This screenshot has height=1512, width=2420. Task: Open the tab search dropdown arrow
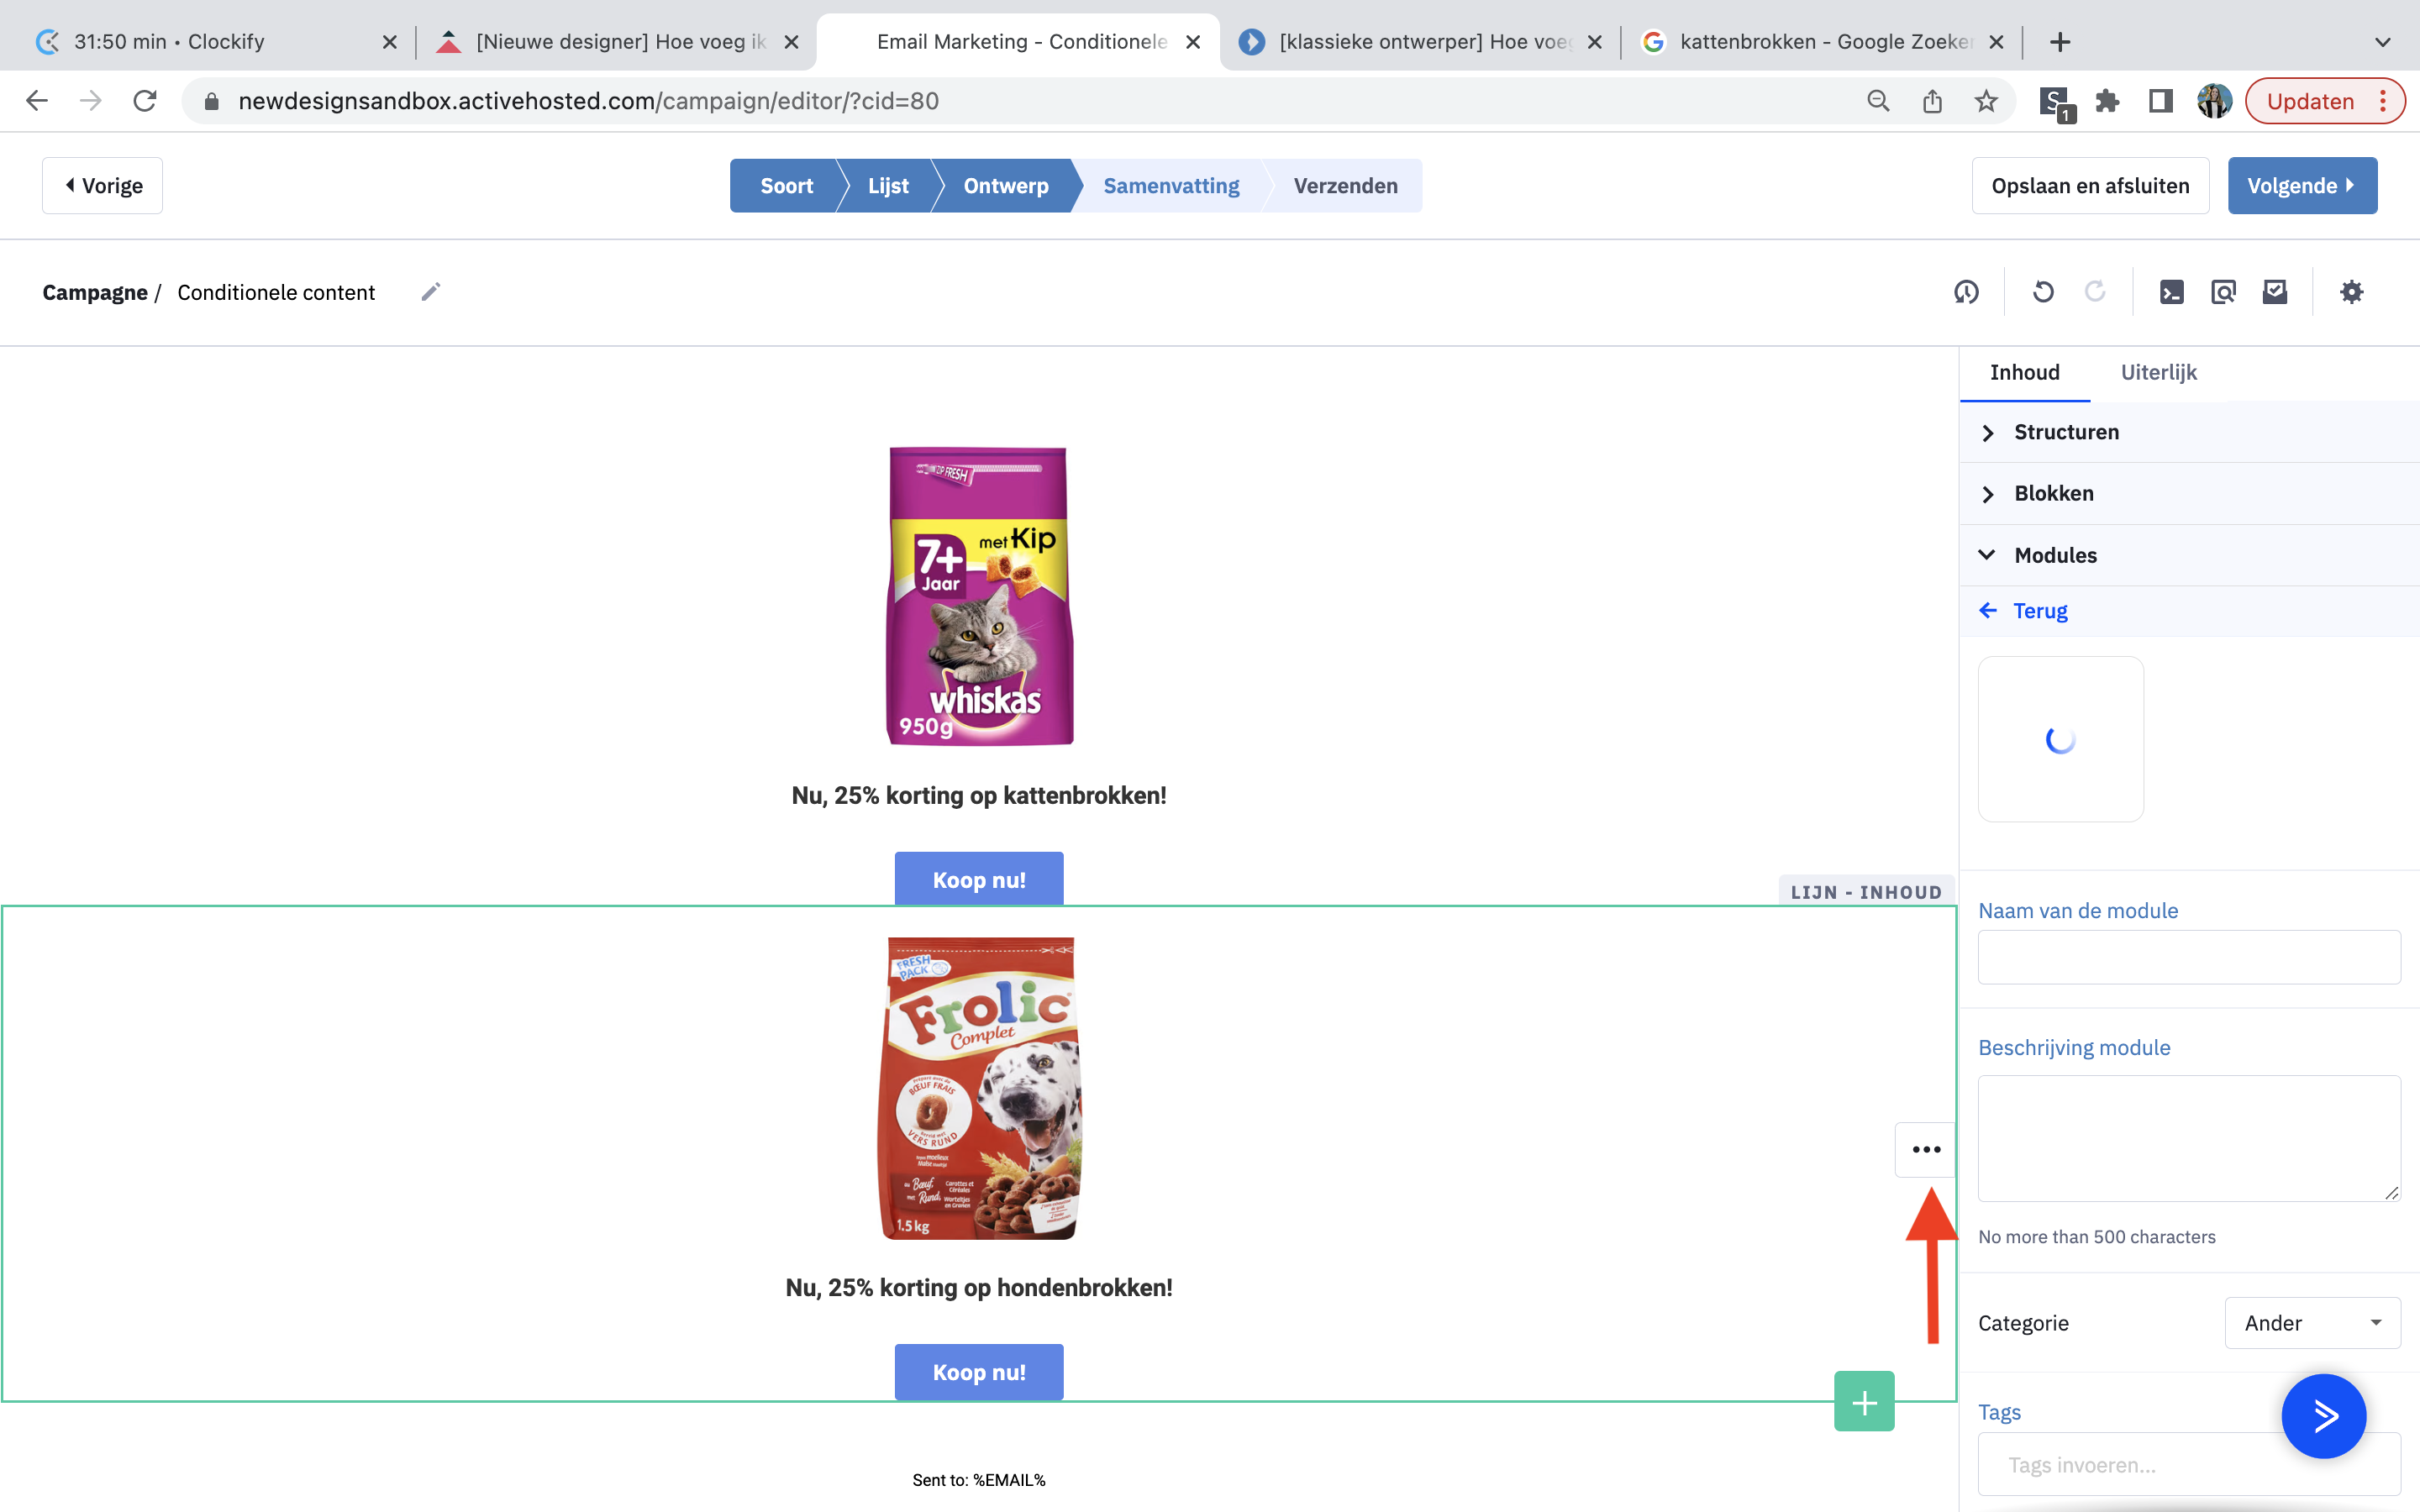(2383, 42)
